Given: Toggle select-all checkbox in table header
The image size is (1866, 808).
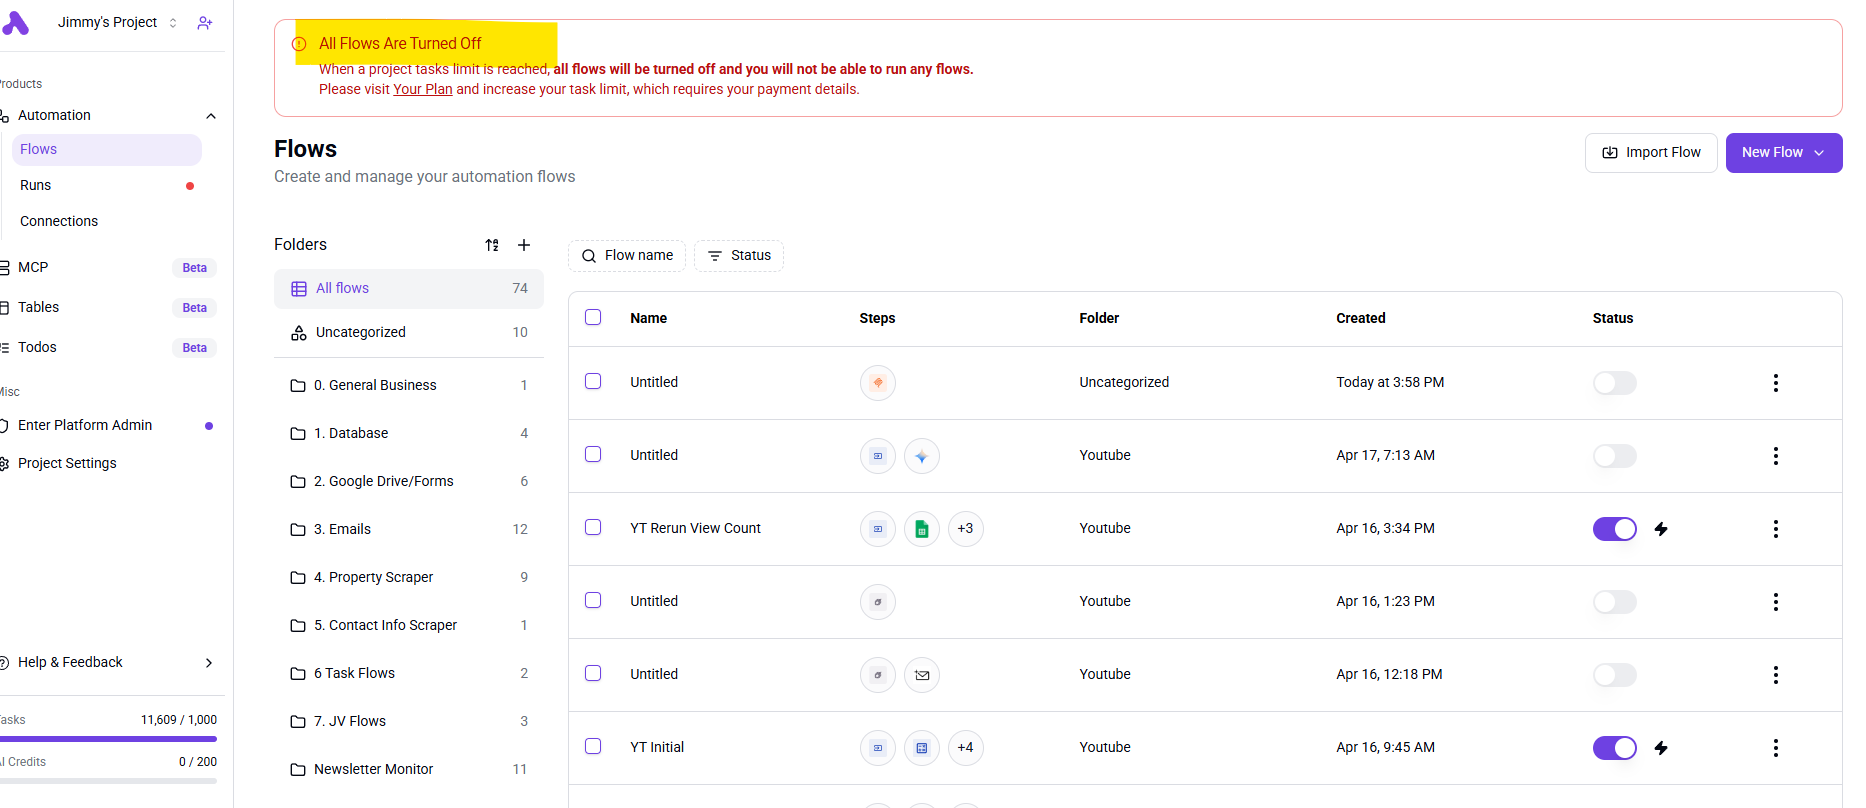Looking at the screenshot, I should tap(593, 317).
